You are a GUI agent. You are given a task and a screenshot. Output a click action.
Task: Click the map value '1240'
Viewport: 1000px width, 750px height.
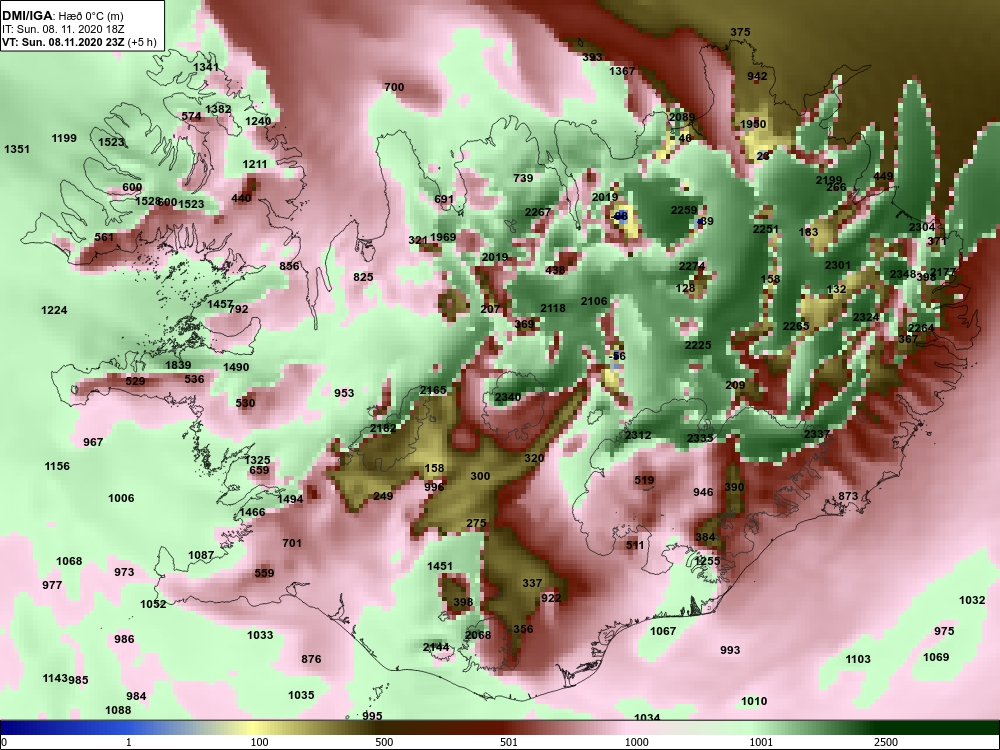click(x=258, y=121)
